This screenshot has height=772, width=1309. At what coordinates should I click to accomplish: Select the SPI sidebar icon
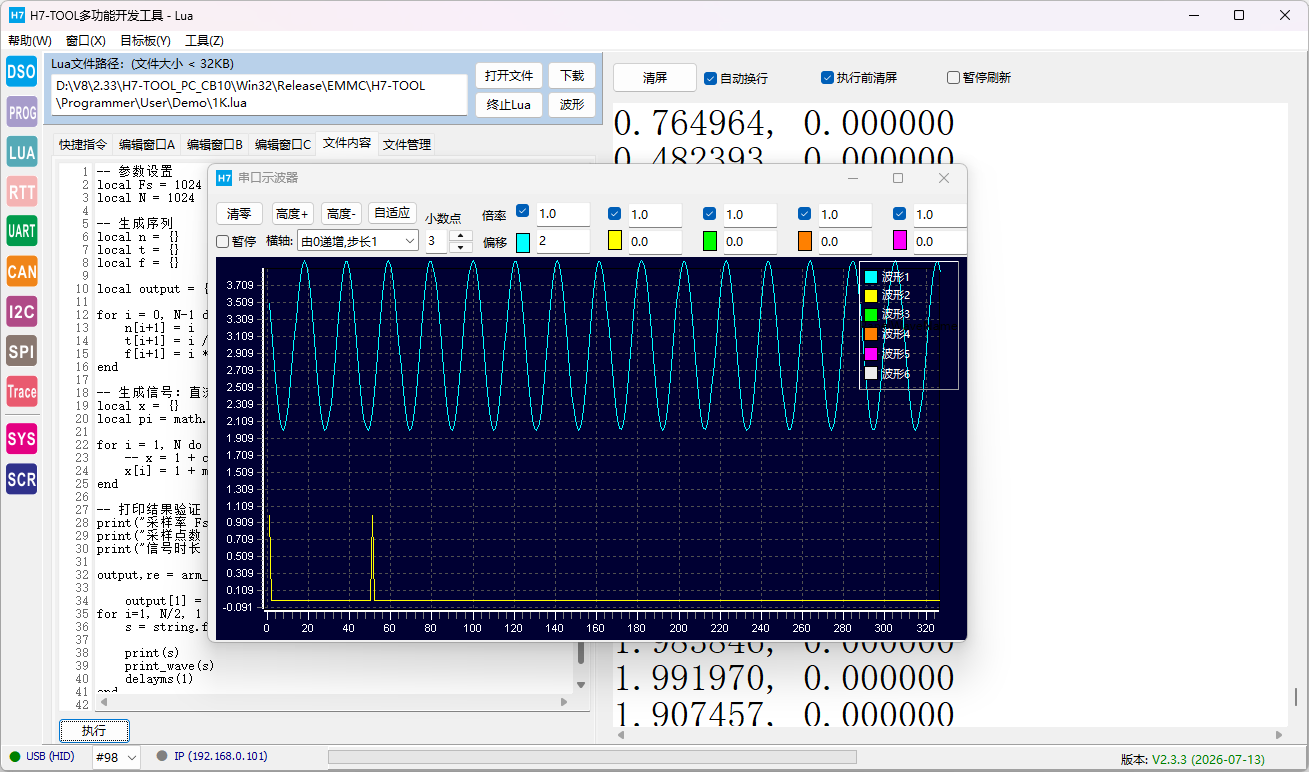21,351
